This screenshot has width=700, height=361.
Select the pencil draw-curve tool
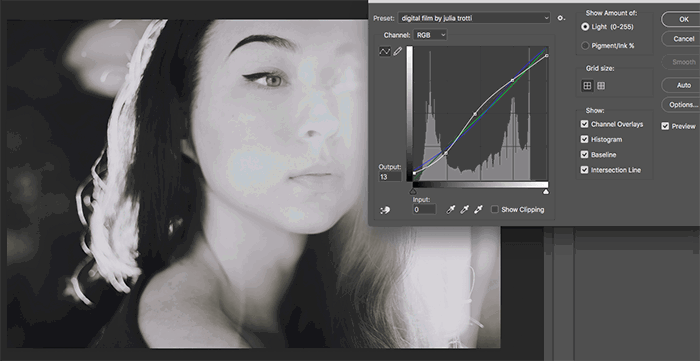pos(397,52)
